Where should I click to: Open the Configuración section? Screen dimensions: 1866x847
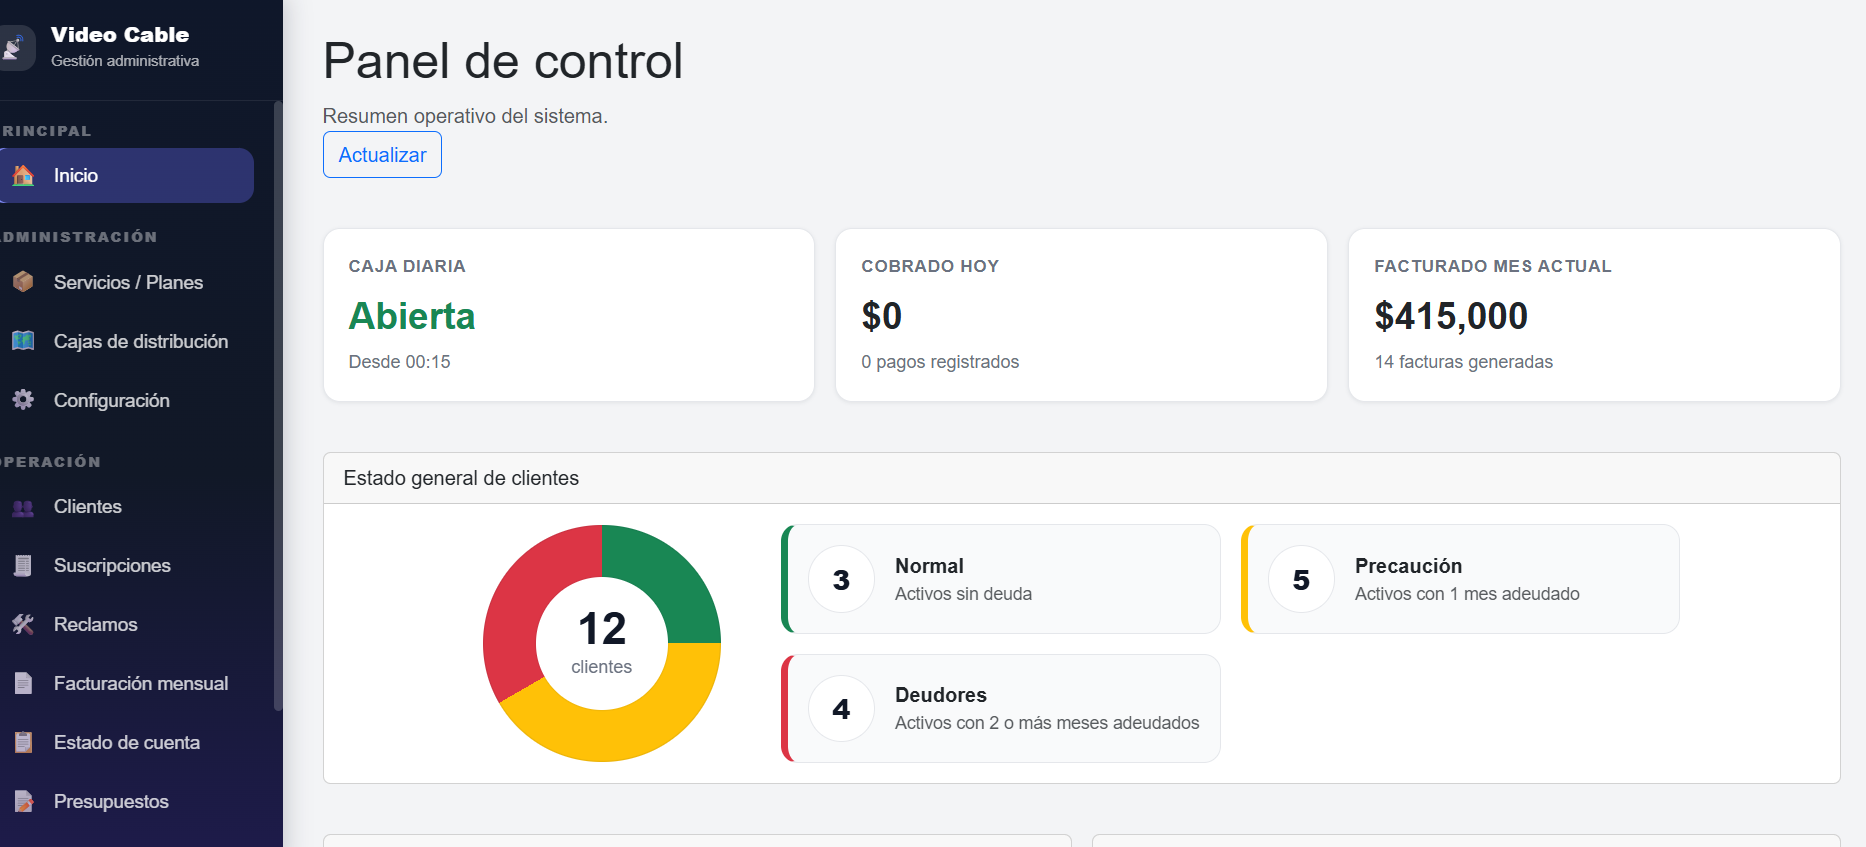[126, 400]
